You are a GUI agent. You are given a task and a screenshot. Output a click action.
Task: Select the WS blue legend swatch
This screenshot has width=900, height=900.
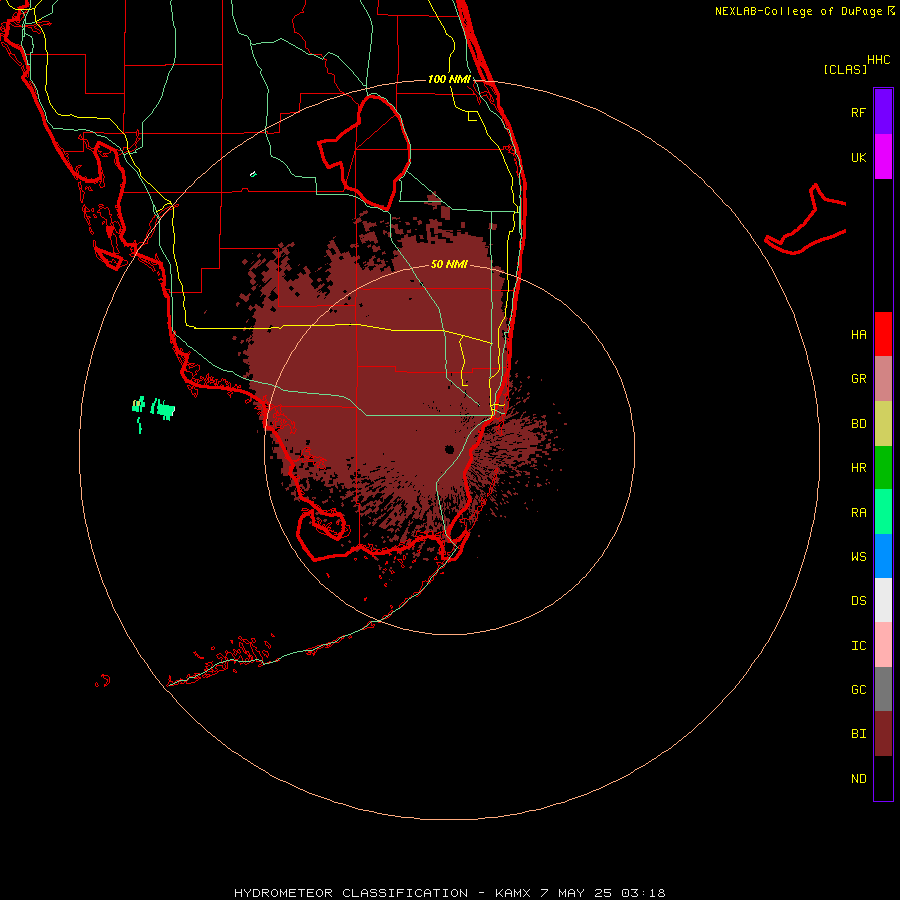[883, 556]
